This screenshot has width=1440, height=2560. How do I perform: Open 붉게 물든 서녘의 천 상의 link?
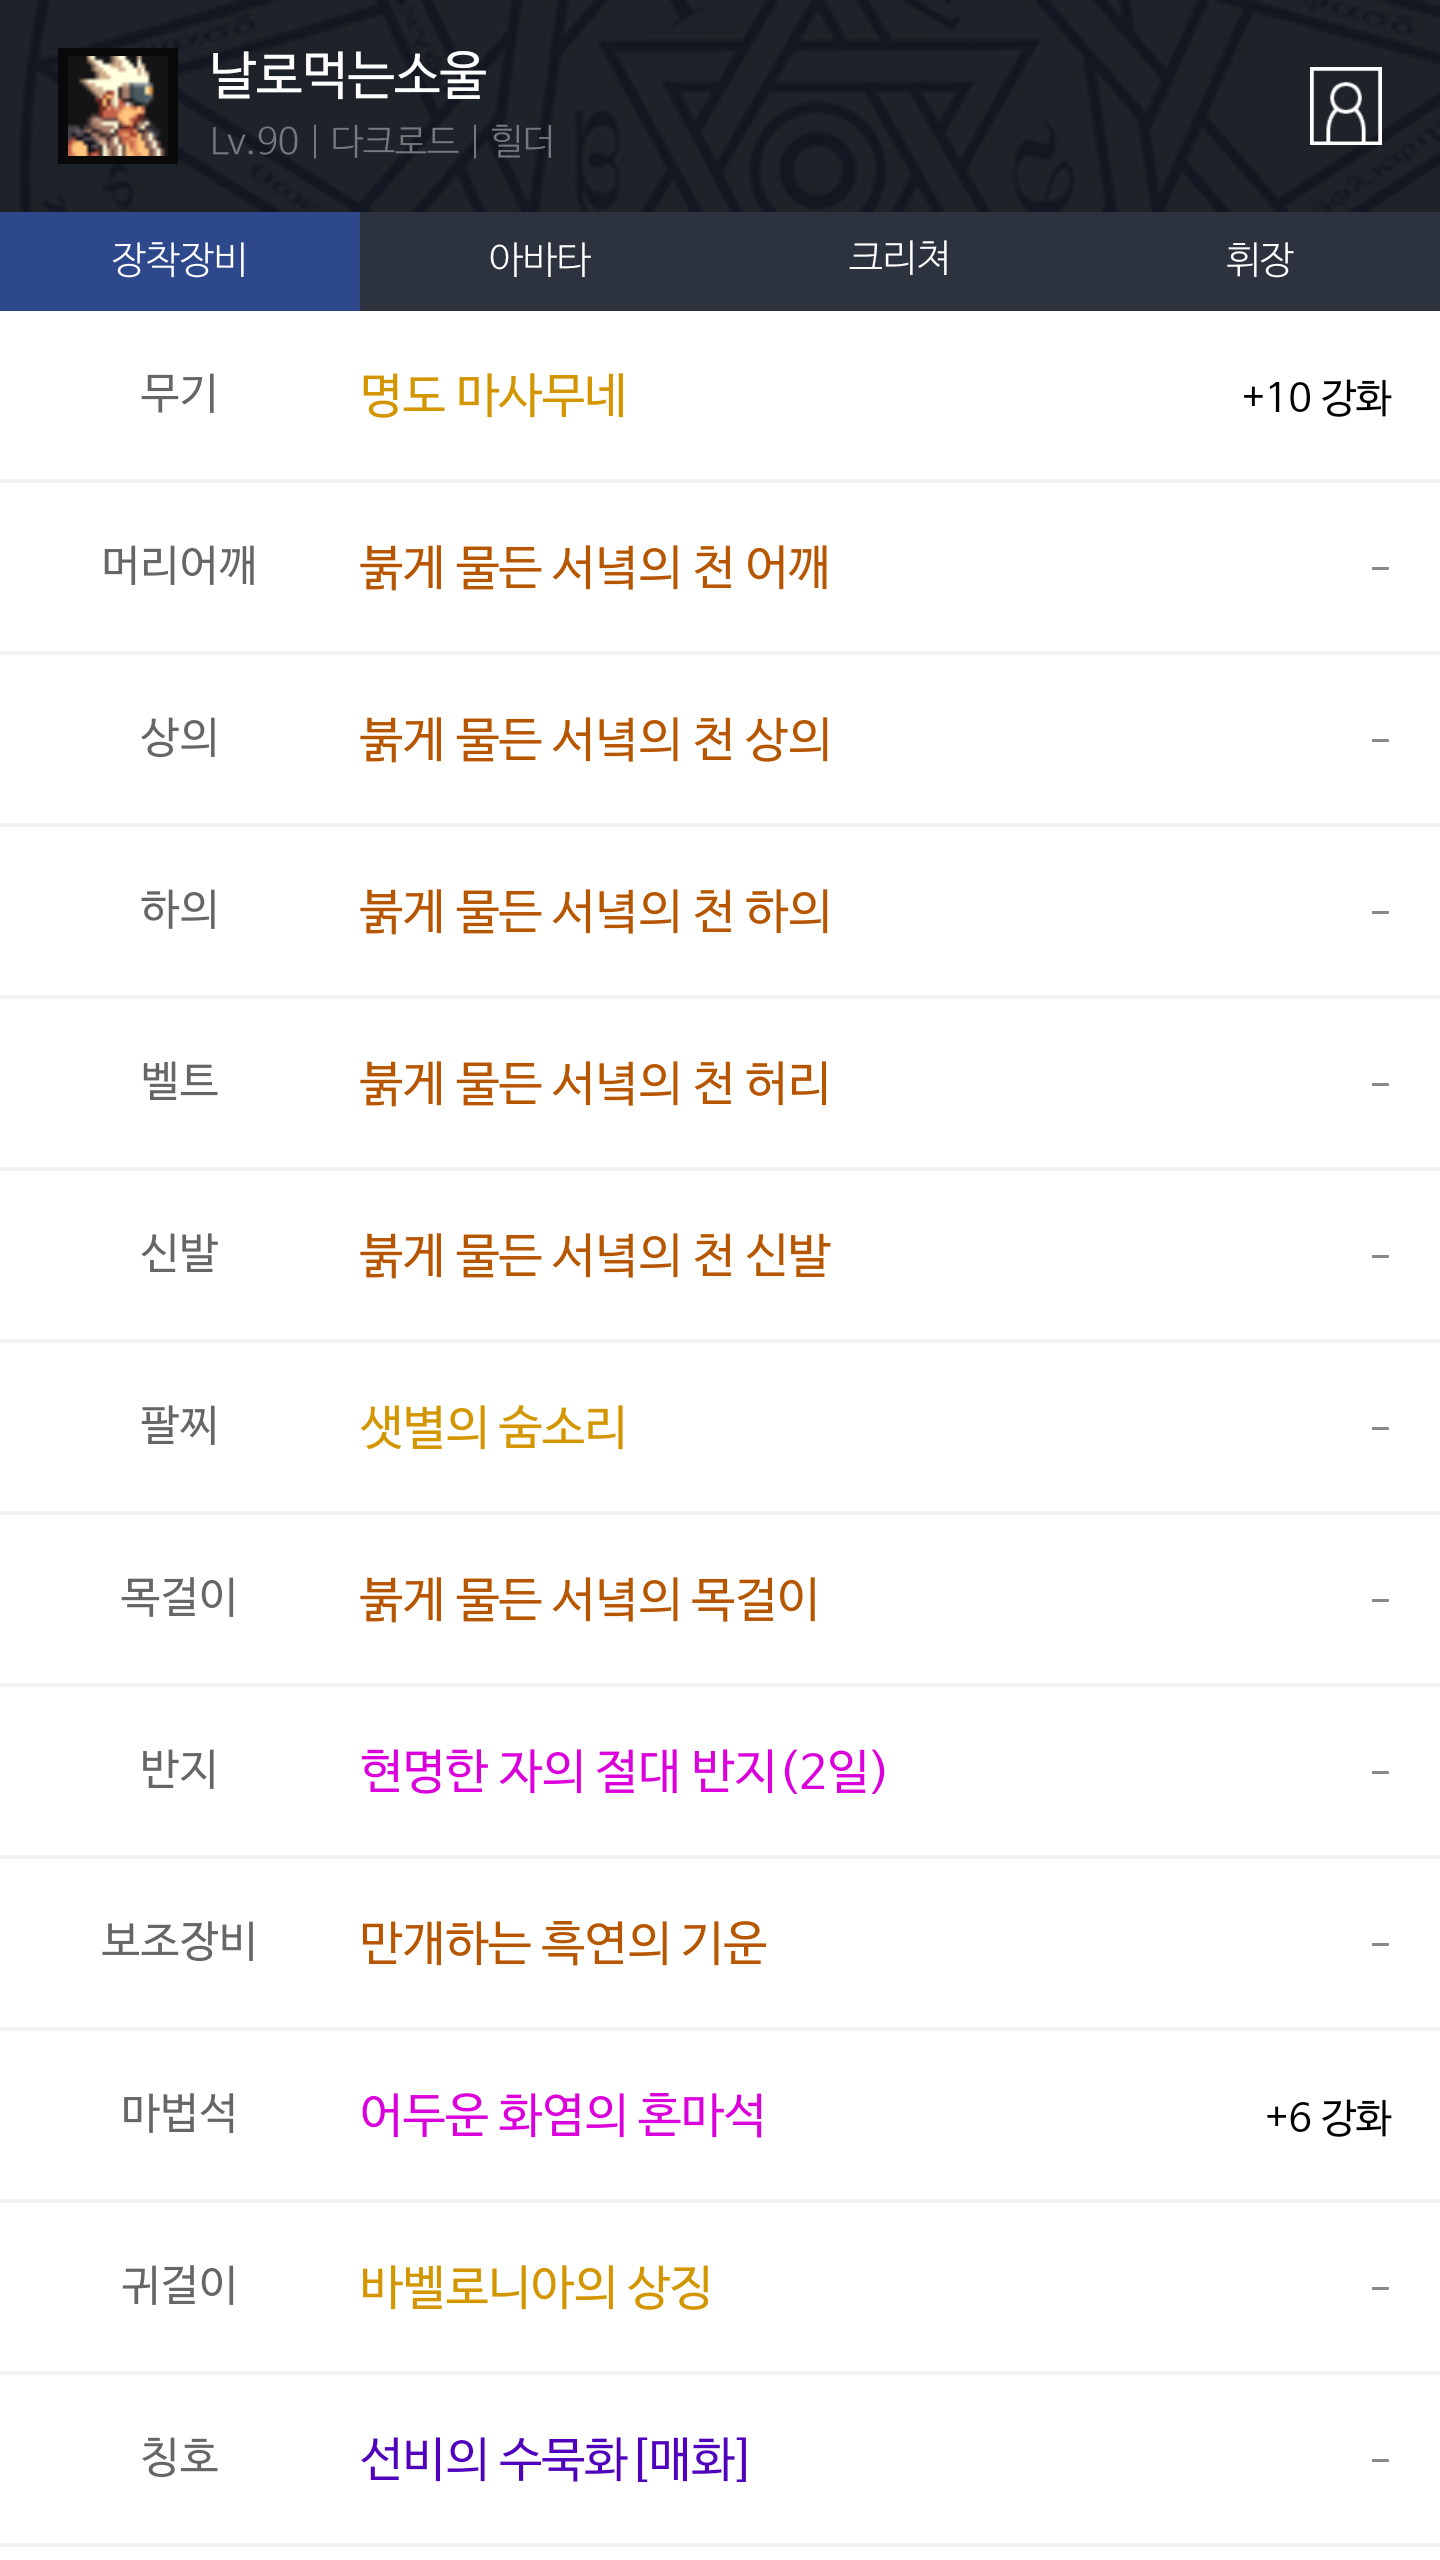click(x=595, y=740)
